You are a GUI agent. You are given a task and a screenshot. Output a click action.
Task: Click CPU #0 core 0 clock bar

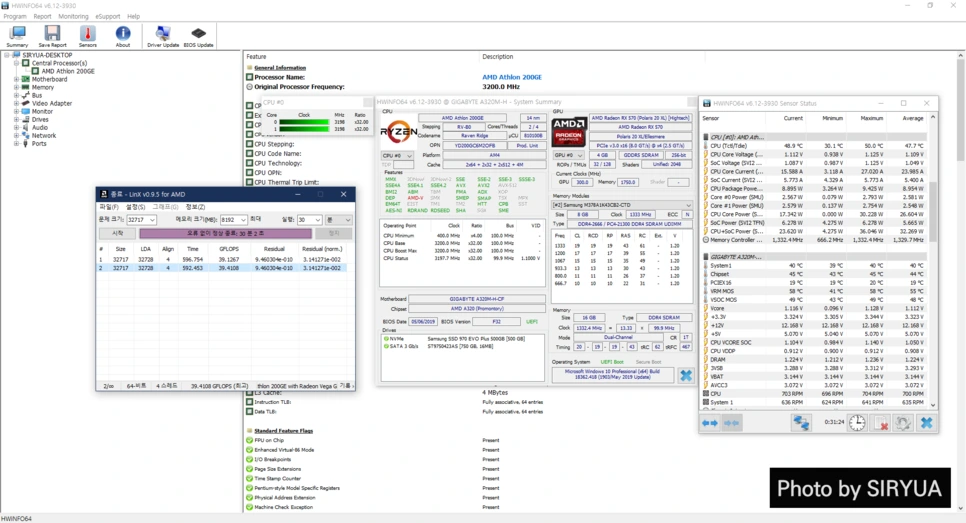[304, 123]
